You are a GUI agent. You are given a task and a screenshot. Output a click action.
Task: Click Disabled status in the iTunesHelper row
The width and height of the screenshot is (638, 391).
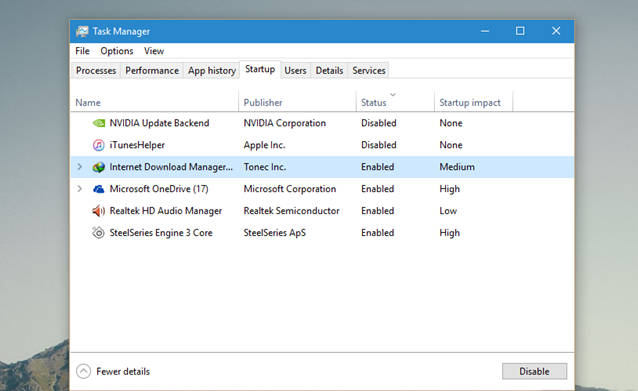[378, 145]
